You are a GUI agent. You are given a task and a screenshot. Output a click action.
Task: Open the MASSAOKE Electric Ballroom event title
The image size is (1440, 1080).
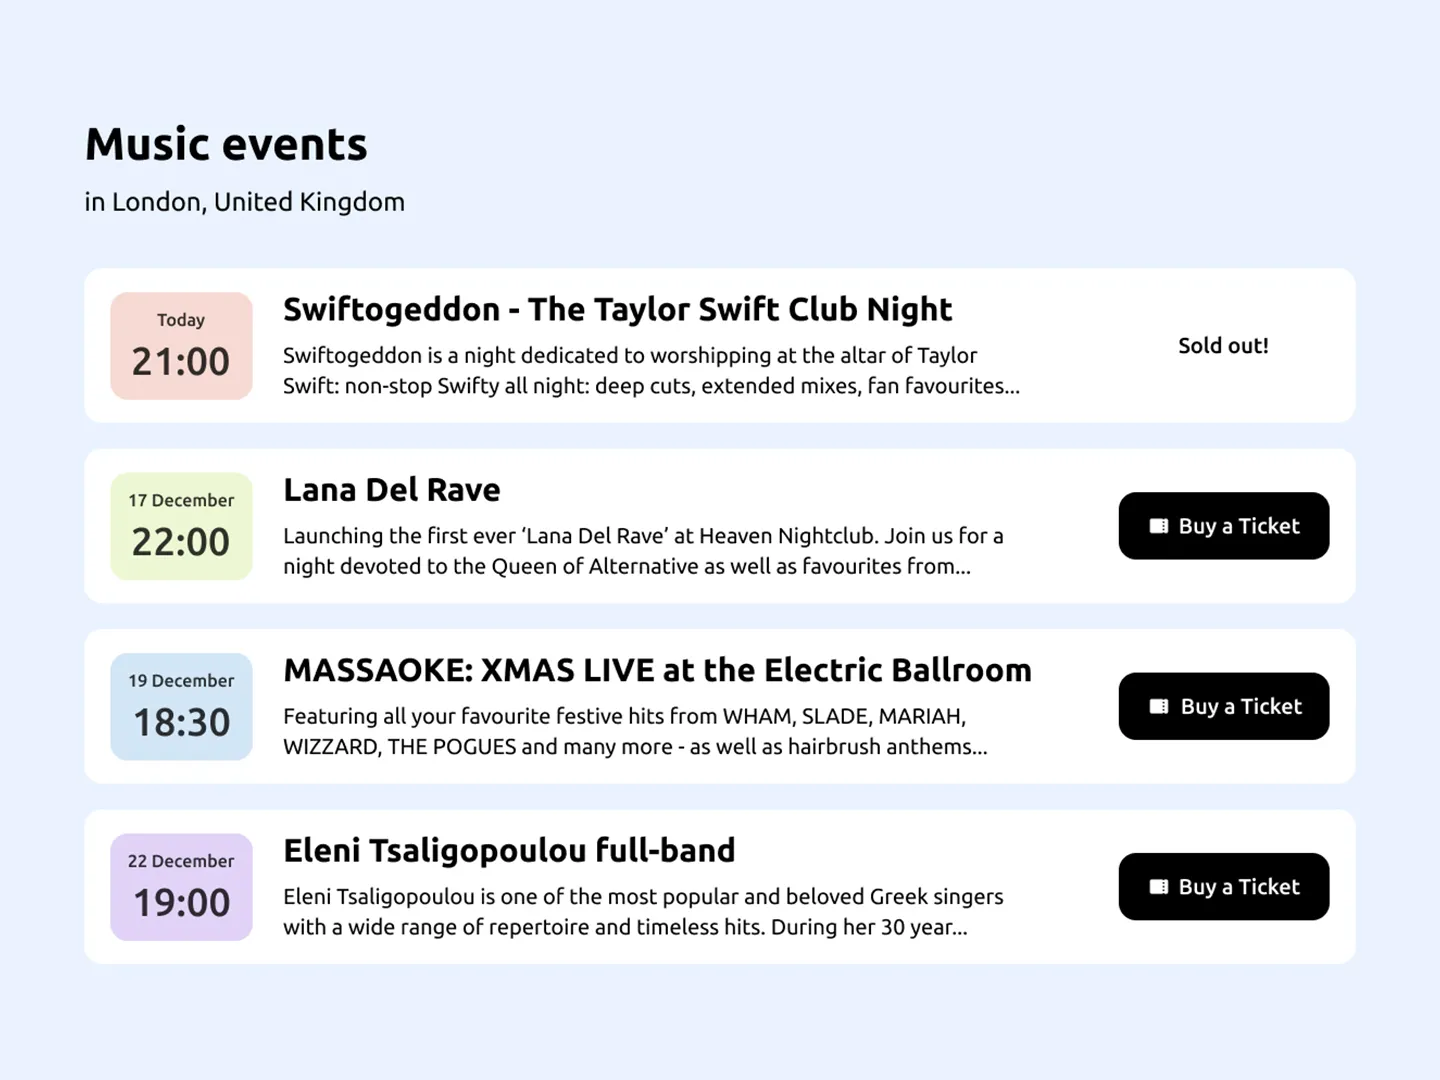click(658, 671)
